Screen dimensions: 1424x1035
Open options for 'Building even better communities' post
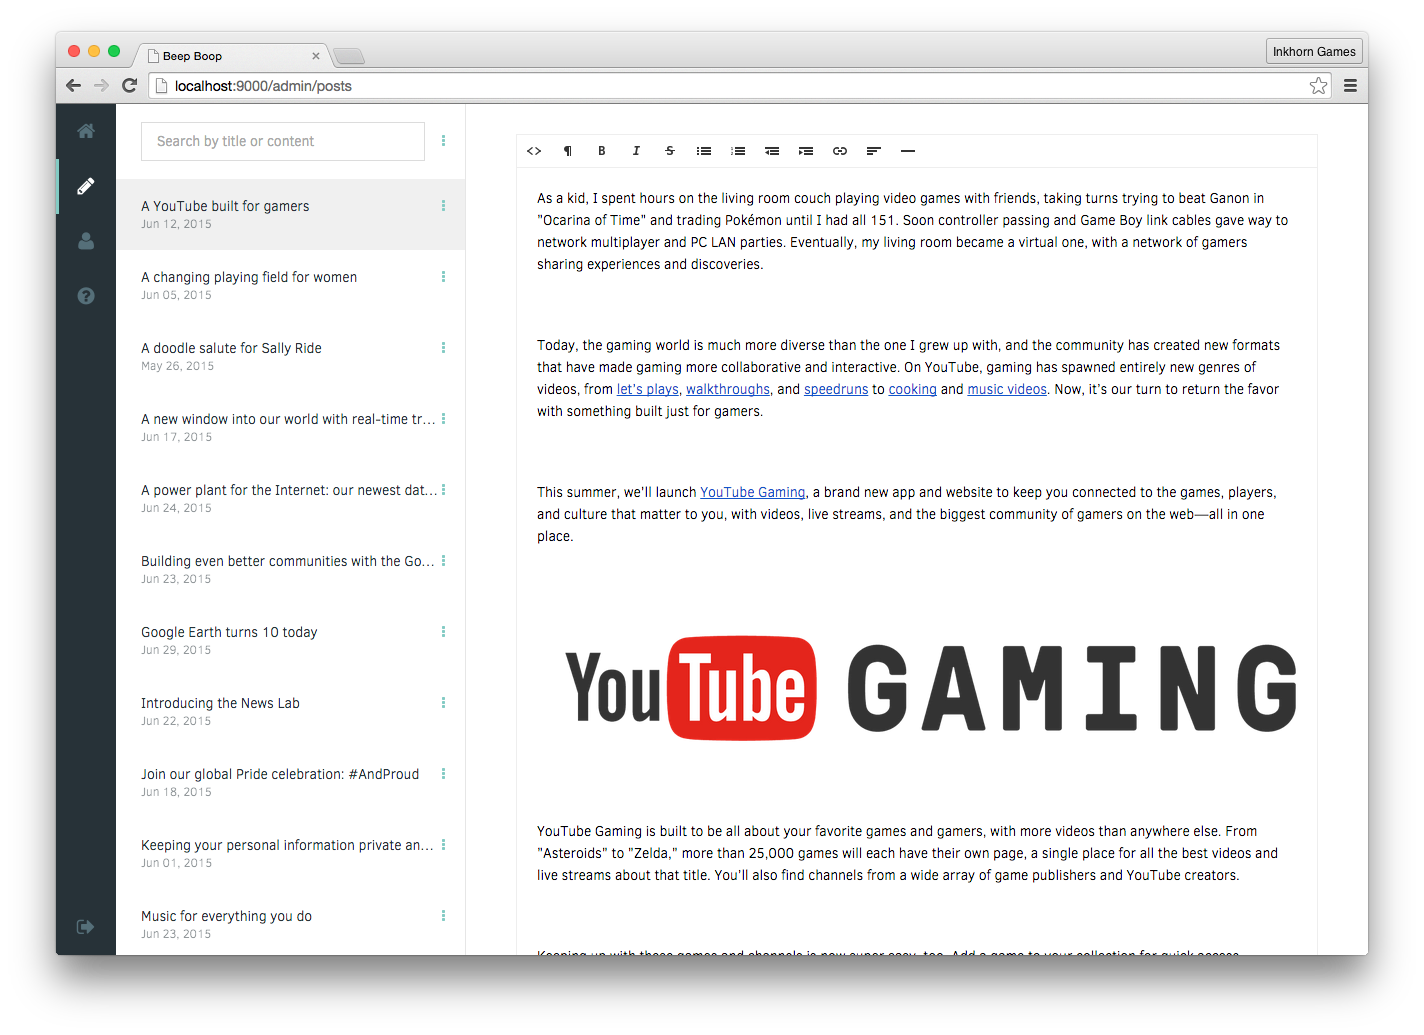coord(443,561)
